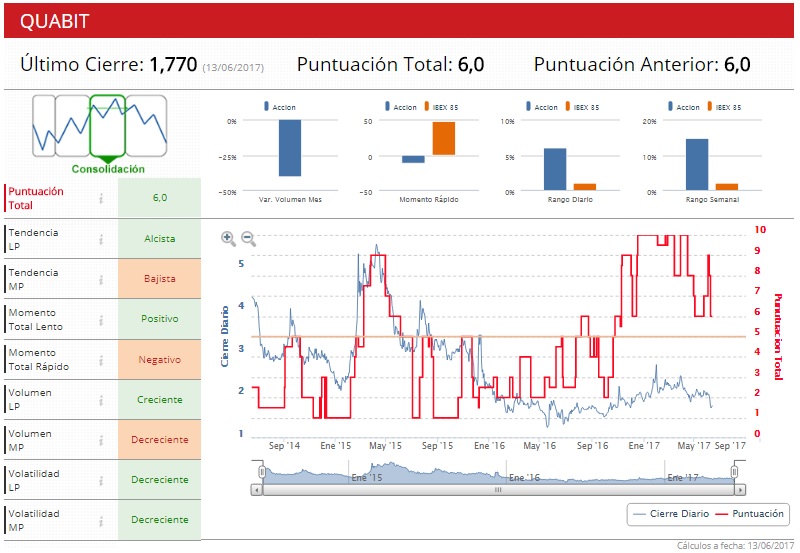Click the Alcista value for Tendencia LP

tap(160, 239)
